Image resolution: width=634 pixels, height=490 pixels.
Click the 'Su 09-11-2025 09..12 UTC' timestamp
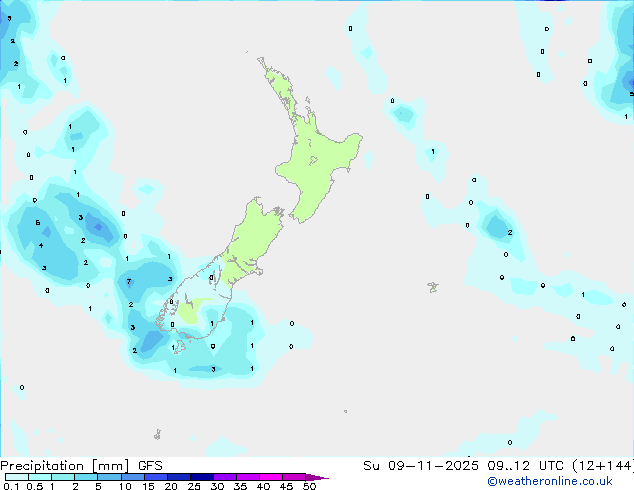coord(463,465)
